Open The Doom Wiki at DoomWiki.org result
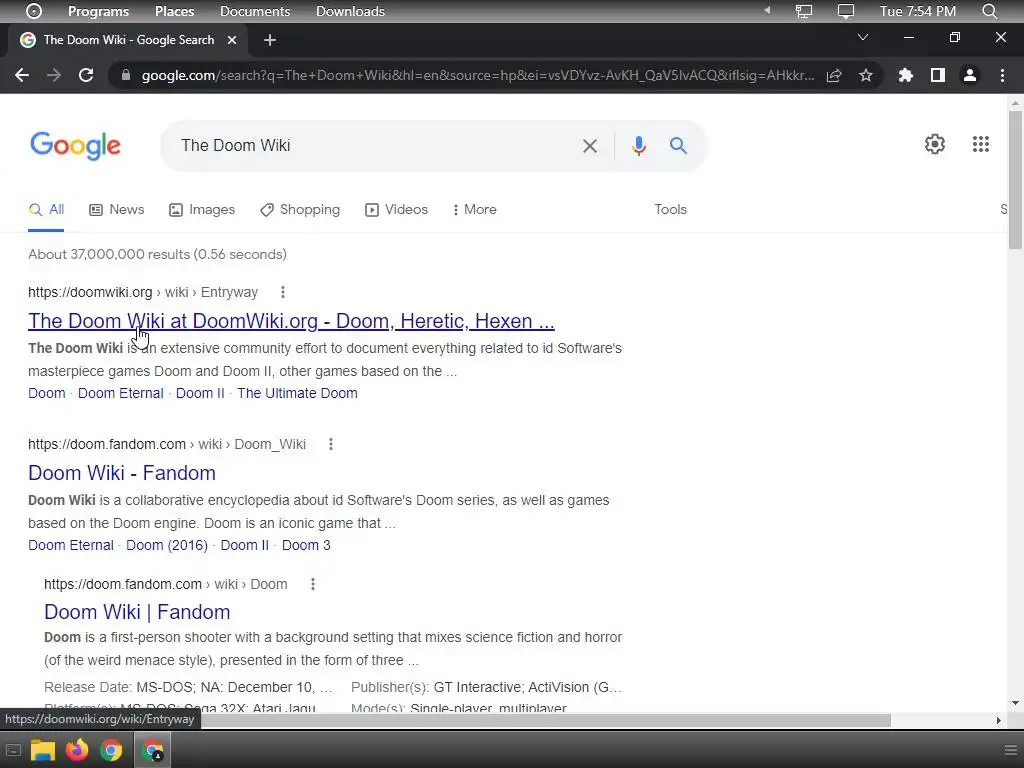Screen dimensions: 1024x768 [291, 321]
